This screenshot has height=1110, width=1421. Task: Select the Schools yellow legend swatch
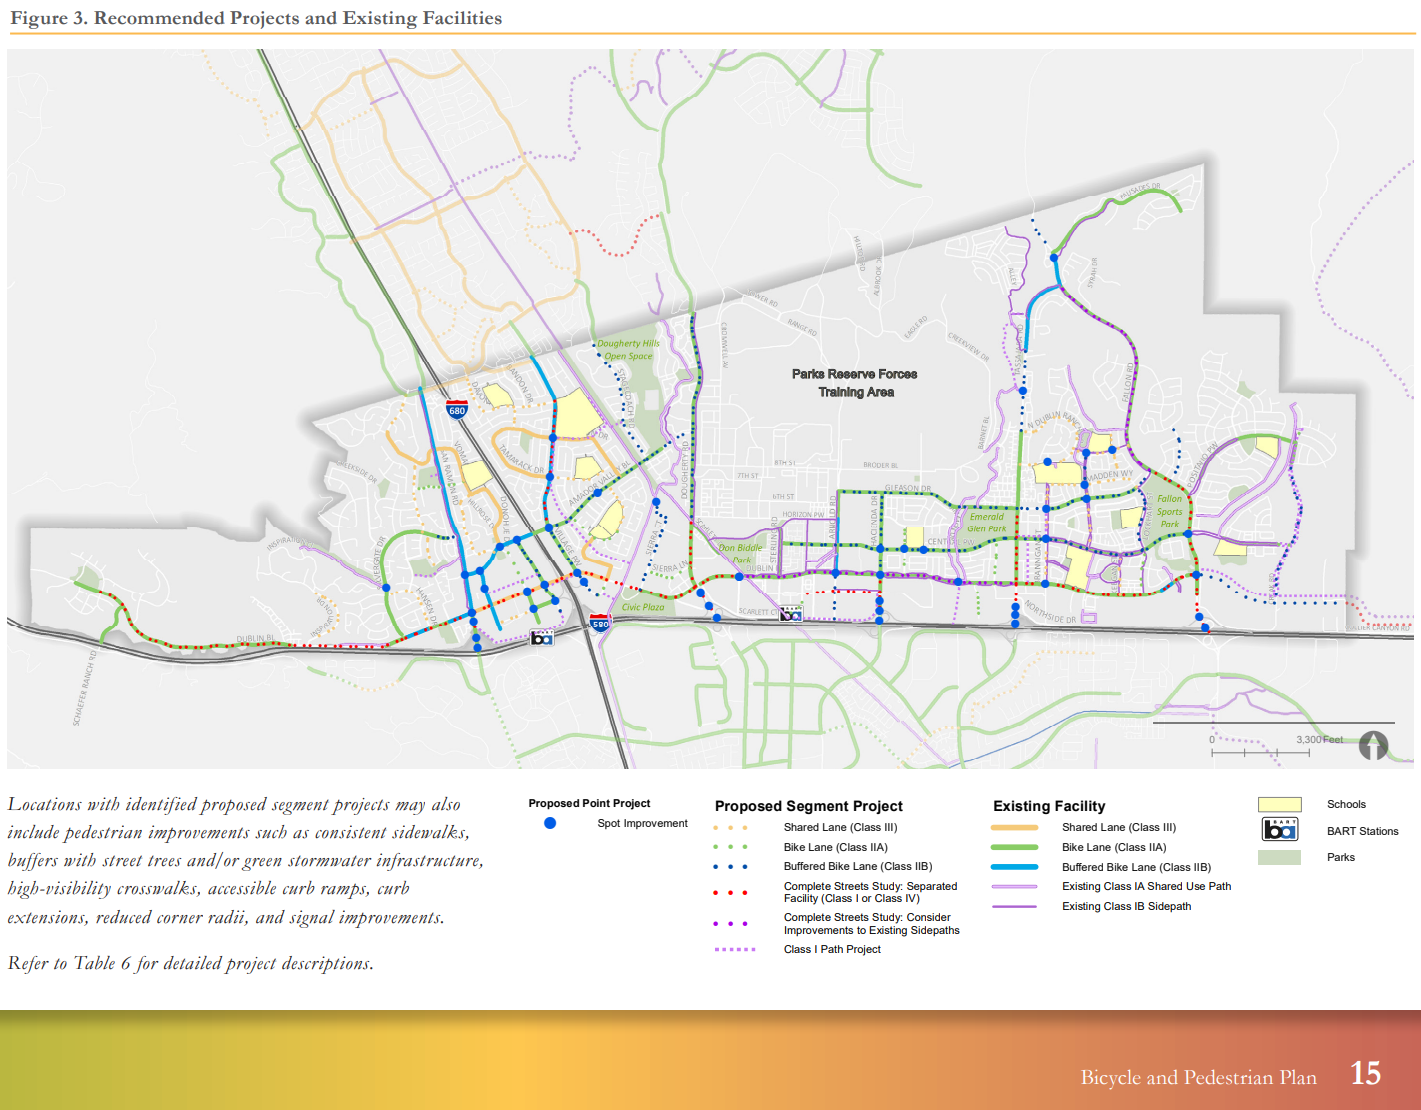tap(1279, 805)
